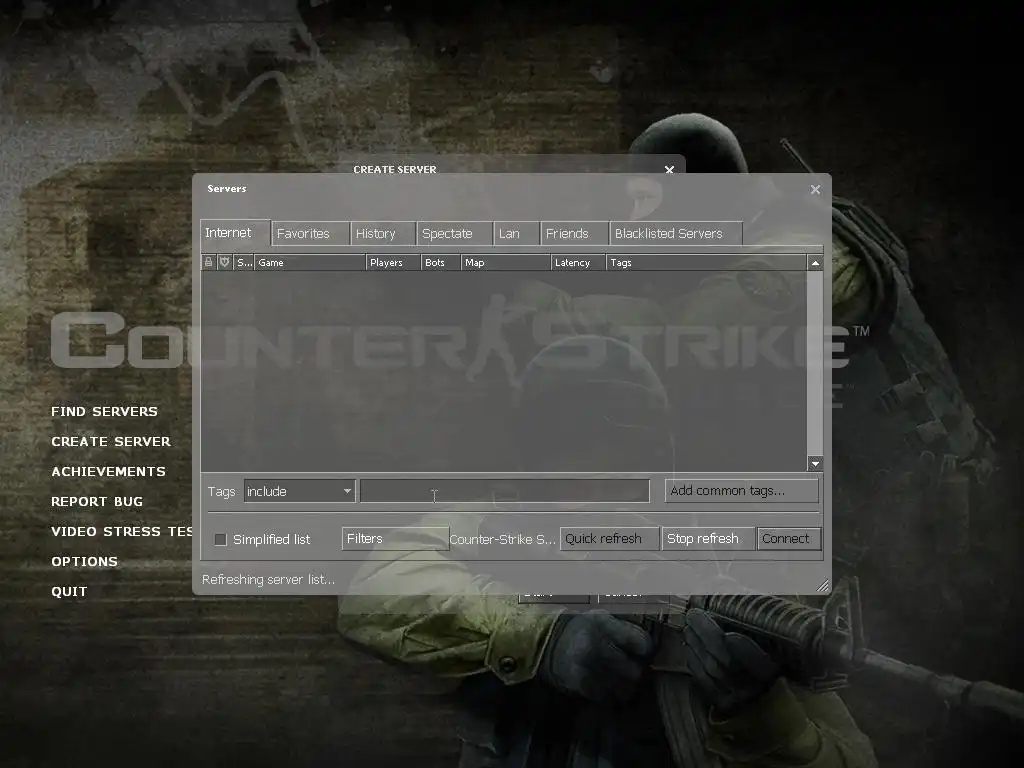This screenshot has width=1024, height=768.
Task: Sort by the Latency column header
Action: tap(579, 263)
